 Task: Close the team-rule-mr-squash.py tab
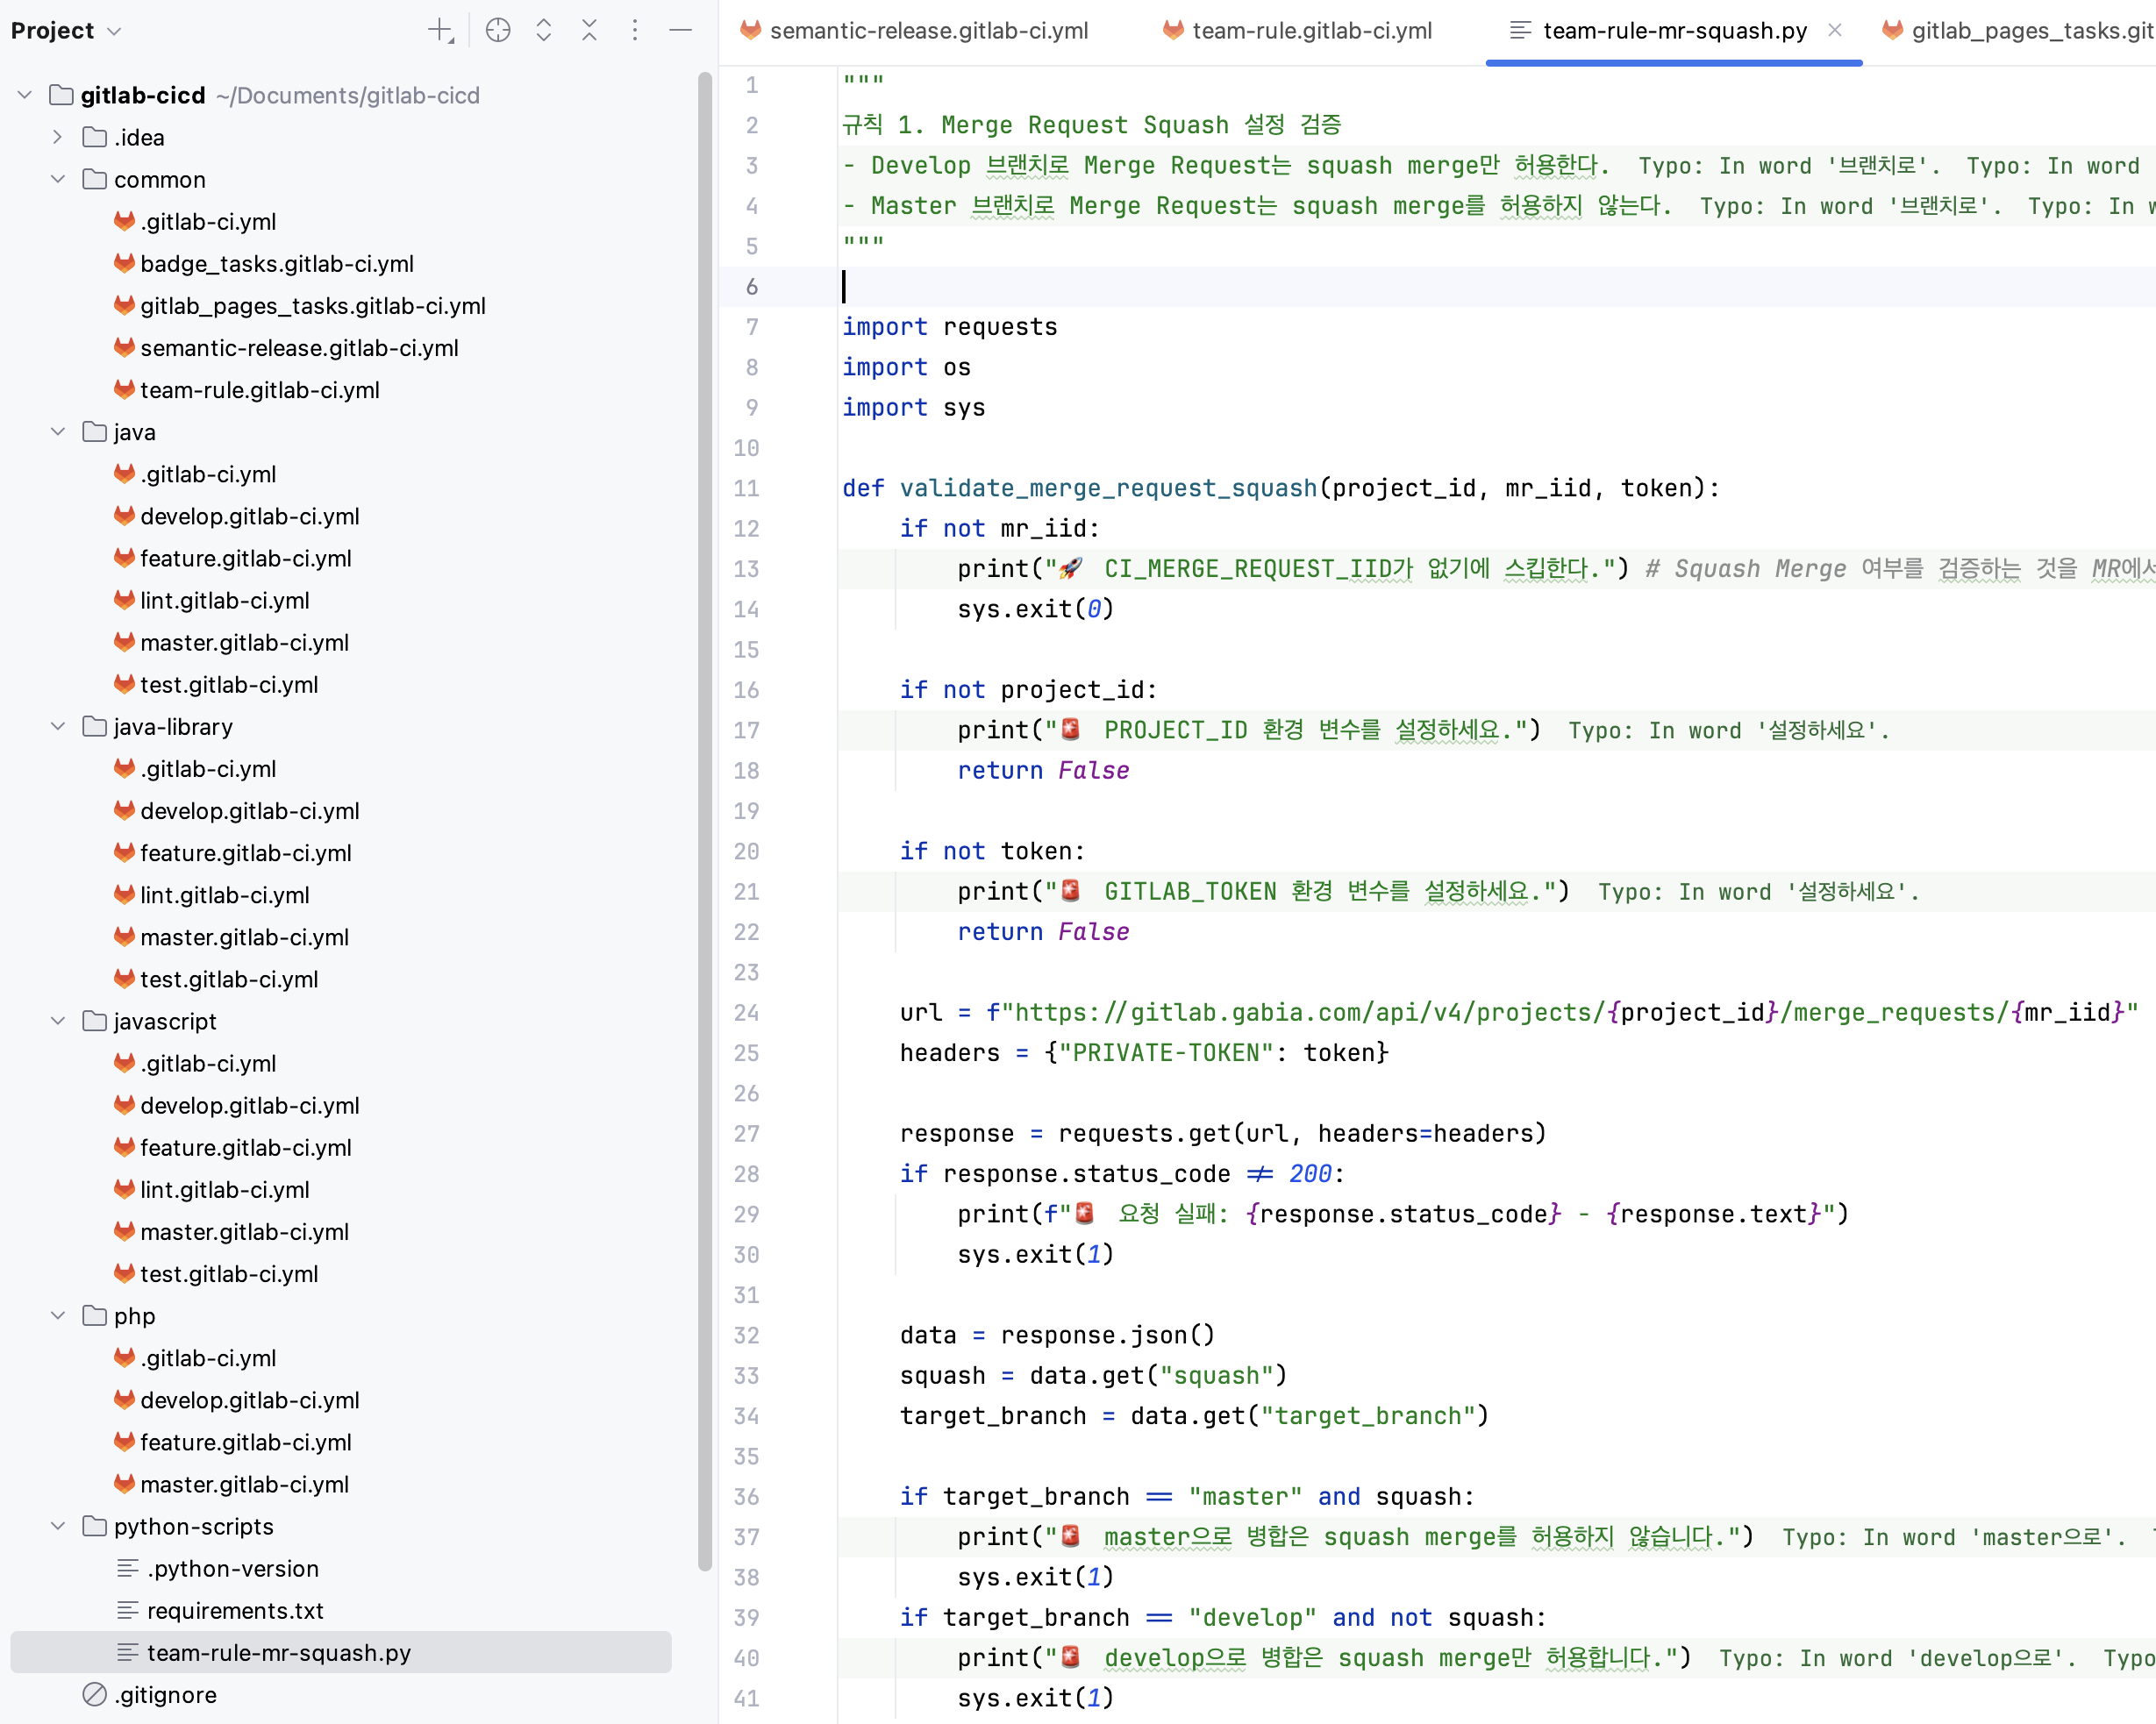point(1834,30)
